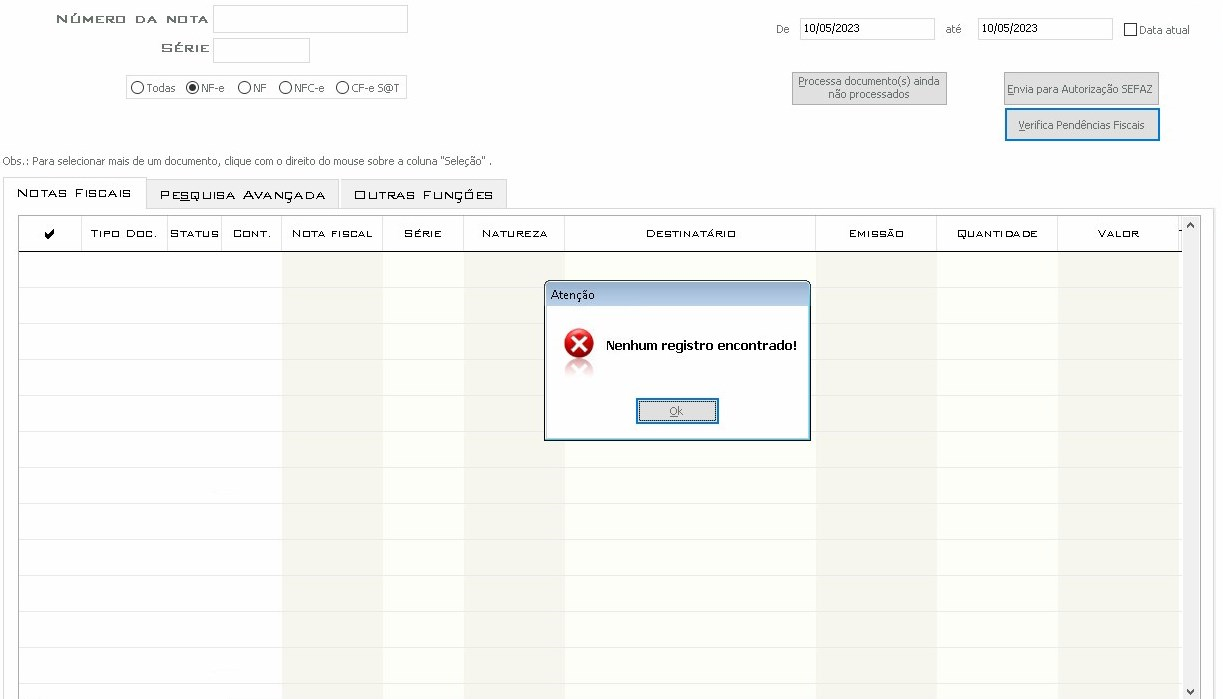Click the Quantidade column header

997,234
